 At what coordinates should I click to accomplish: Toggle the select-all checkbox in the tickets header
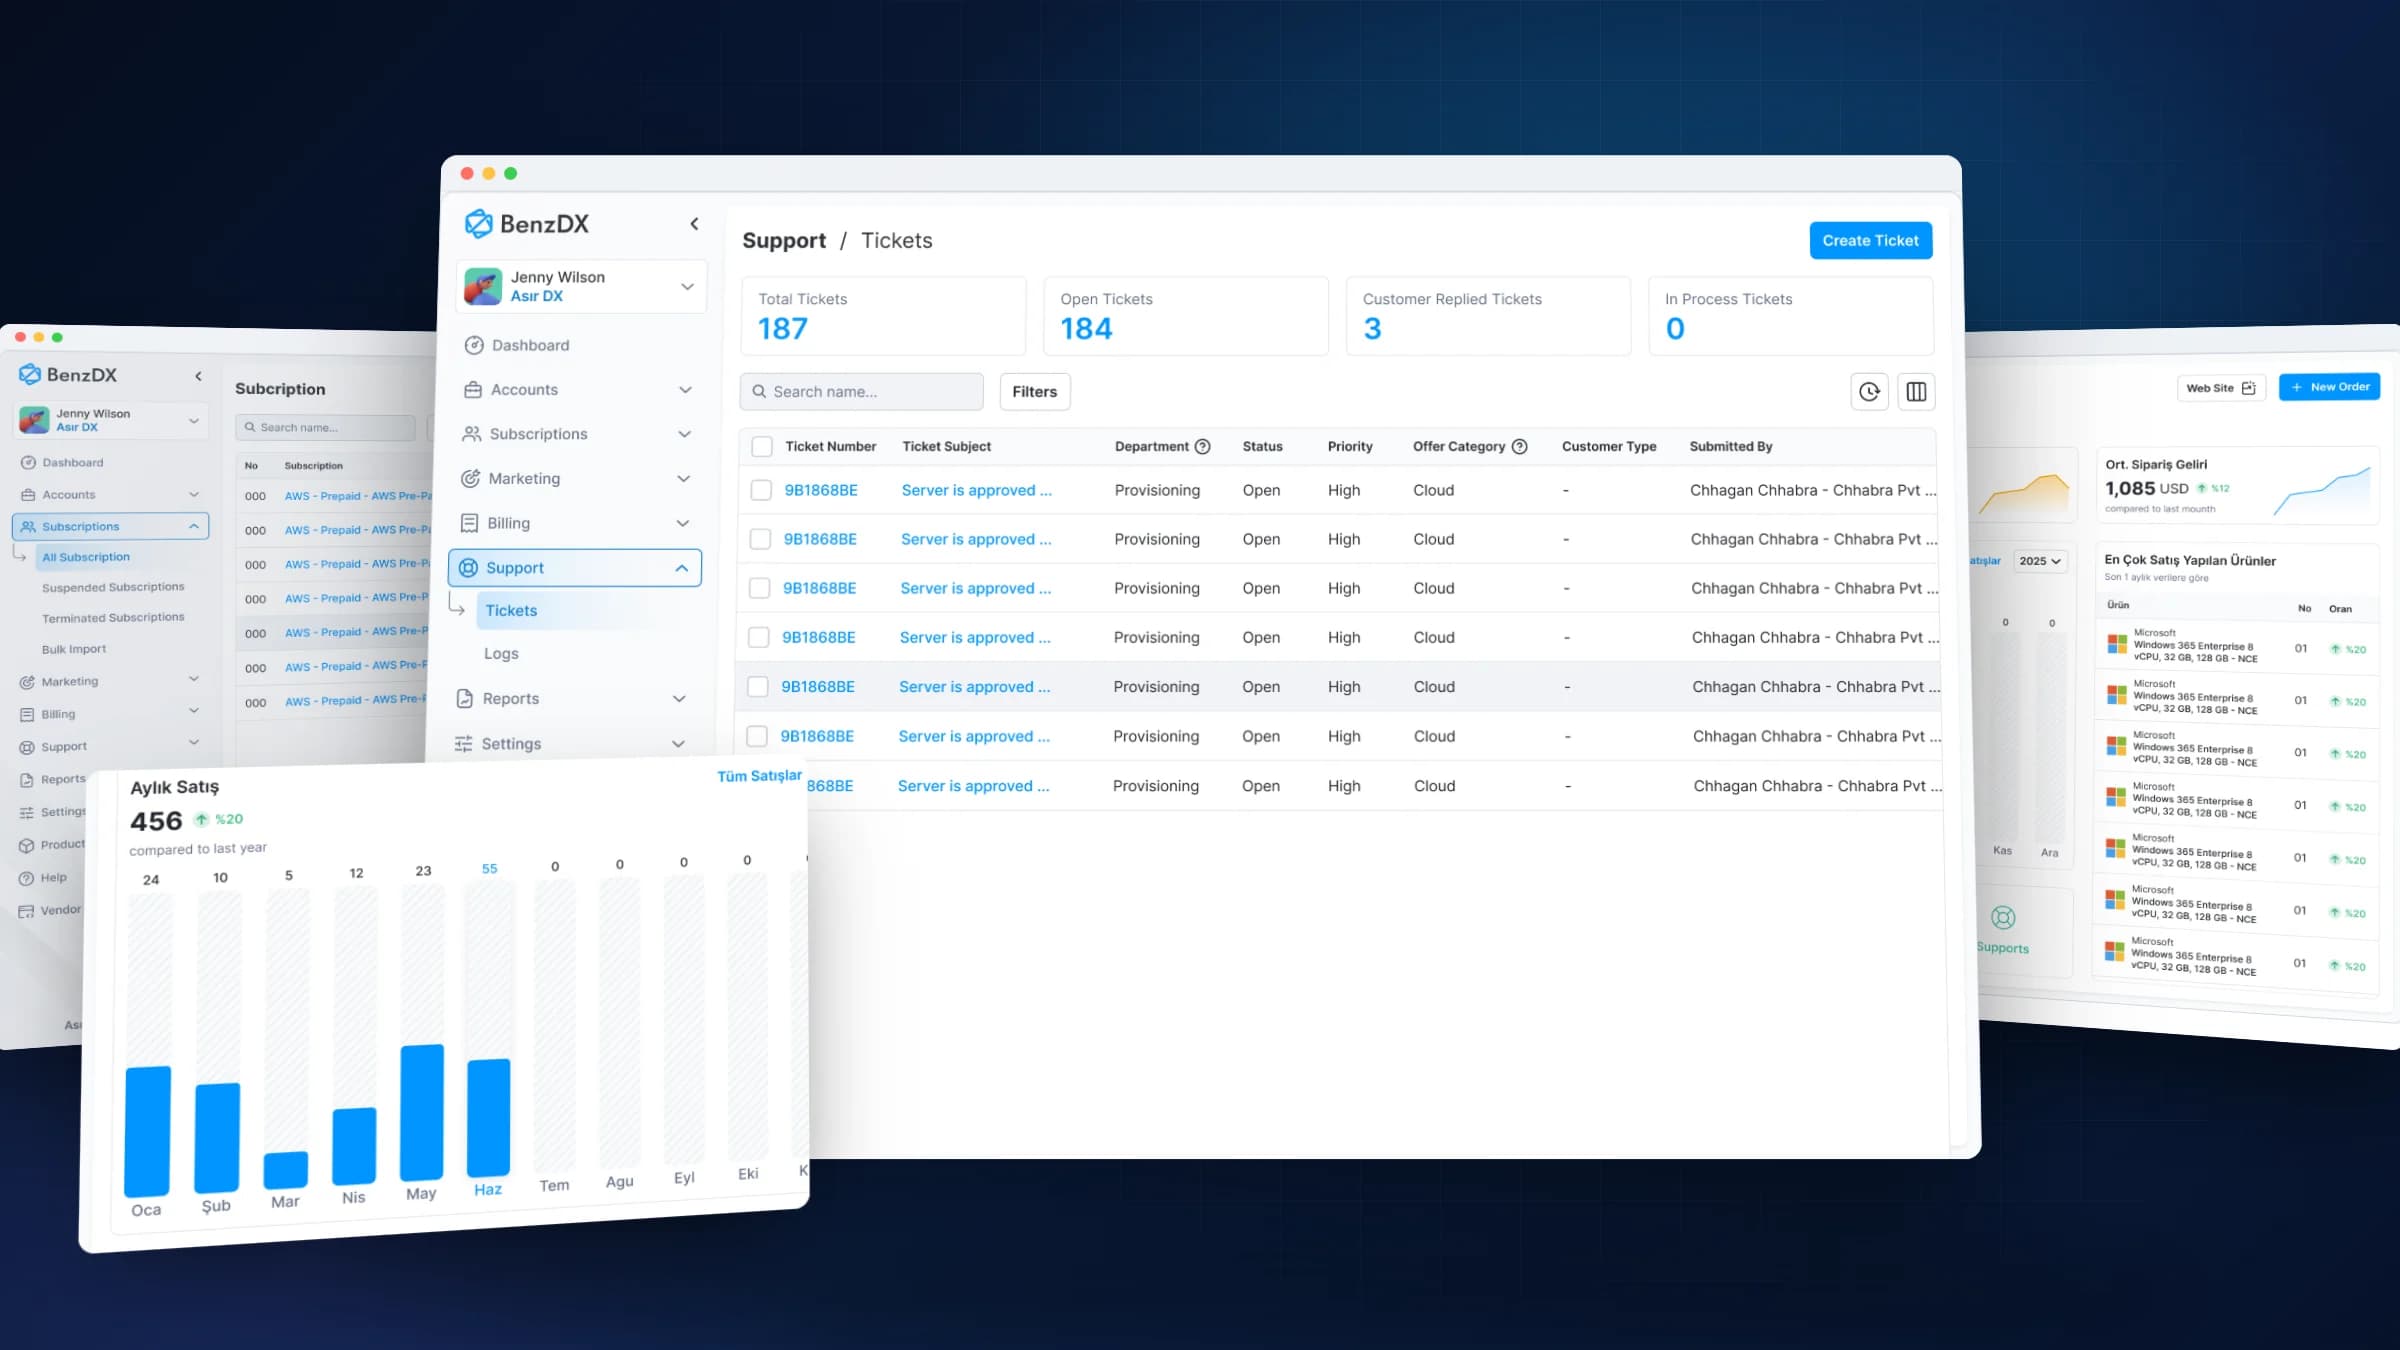tap(762, 447)
